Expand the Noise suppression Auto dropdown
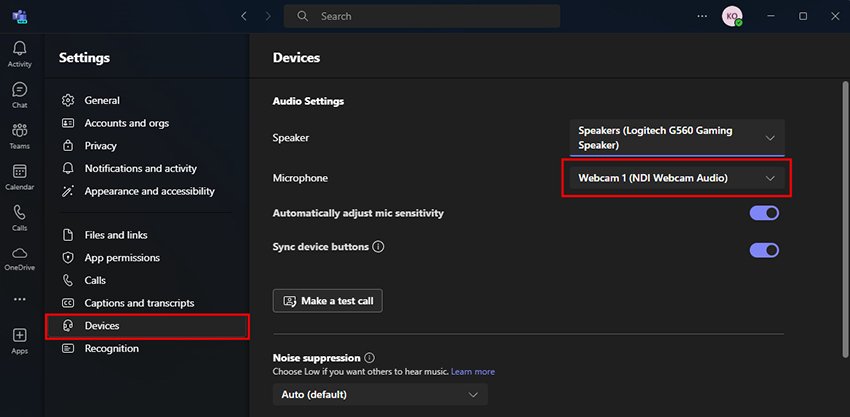 pos(380,395)
